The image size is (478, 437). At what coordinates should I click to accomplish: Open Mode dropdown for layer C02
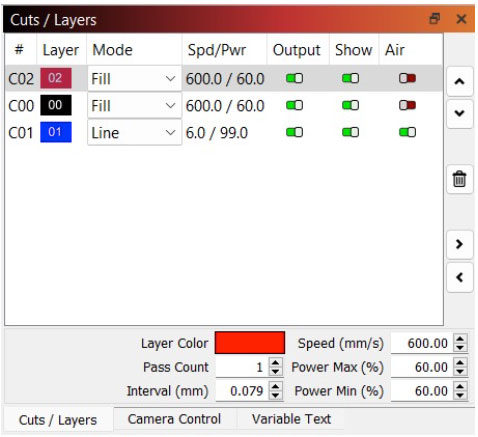click(x=134, y=79)
